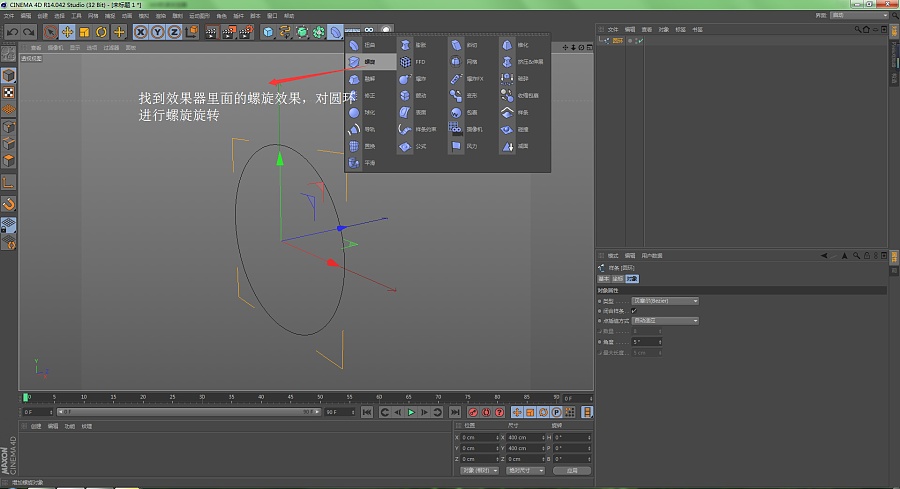The width and height of the screenshot is (900, 489).
Task: Enable the Texture mode checkerboard icon
Action: pos(9,92)
